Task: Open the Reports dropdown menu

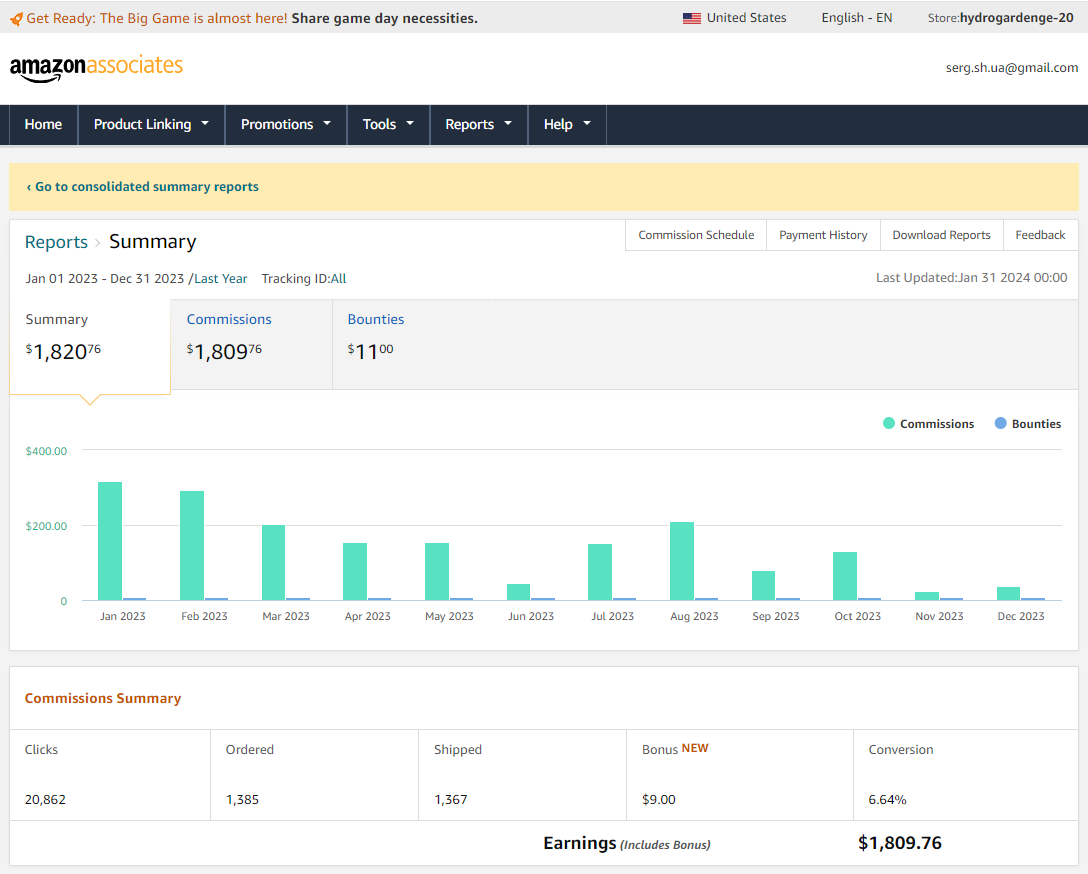Action: pos(479,125)
